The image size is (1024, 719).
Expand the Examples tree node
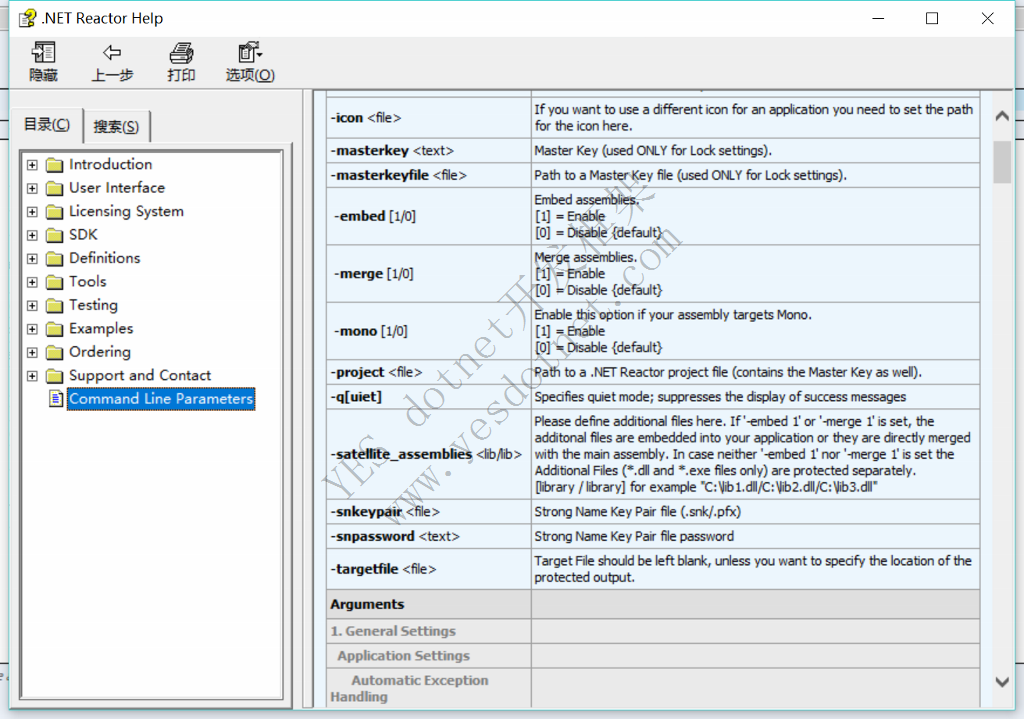coord(32,330)
